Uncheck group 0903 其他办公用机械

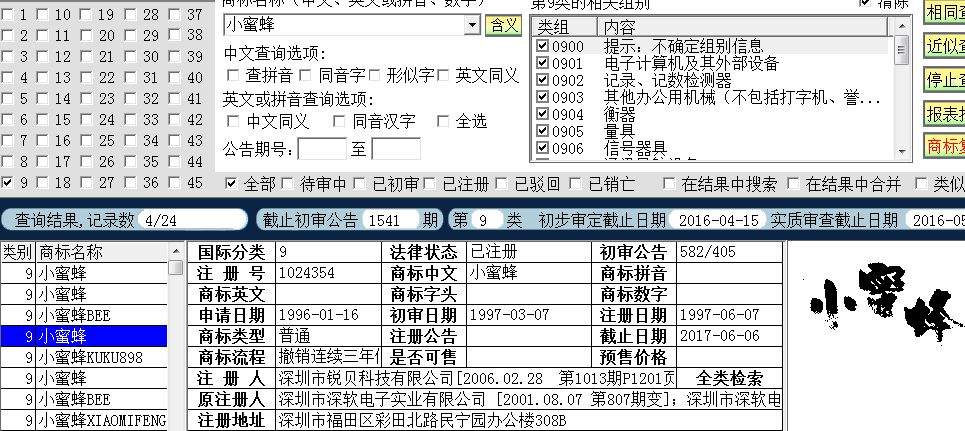542,97
